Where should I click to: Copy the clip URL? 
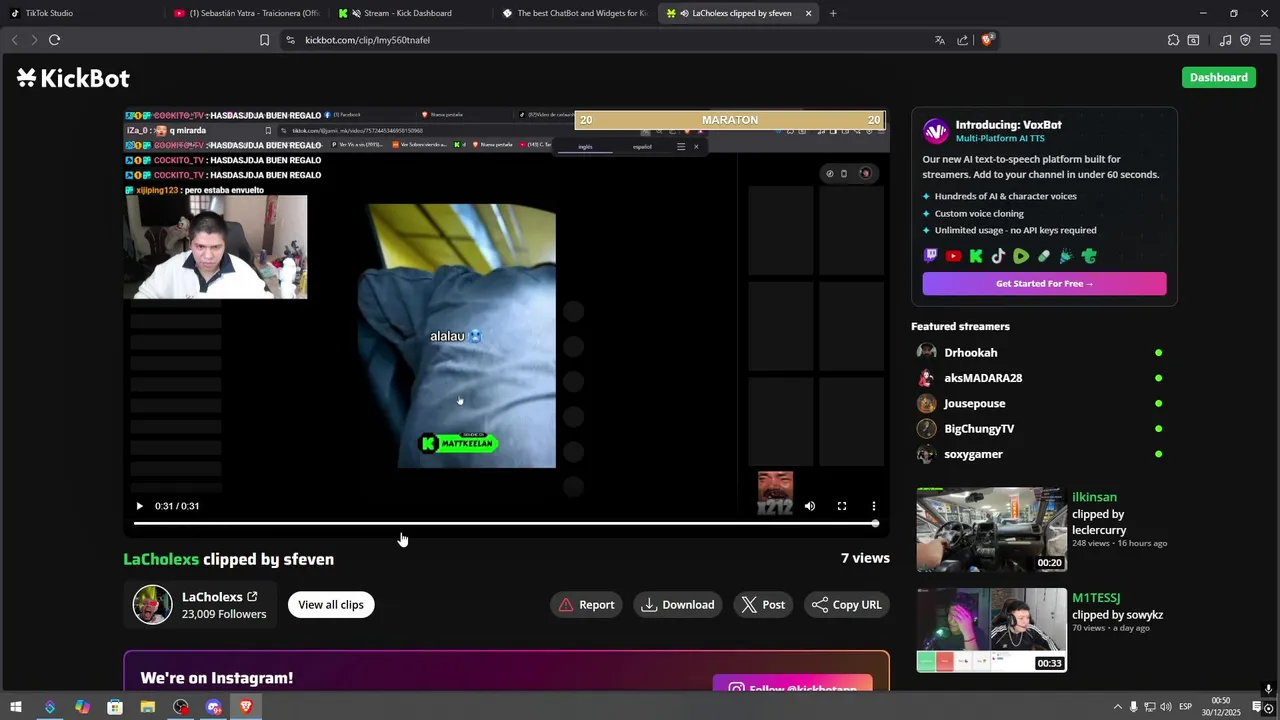coord(847,605)
